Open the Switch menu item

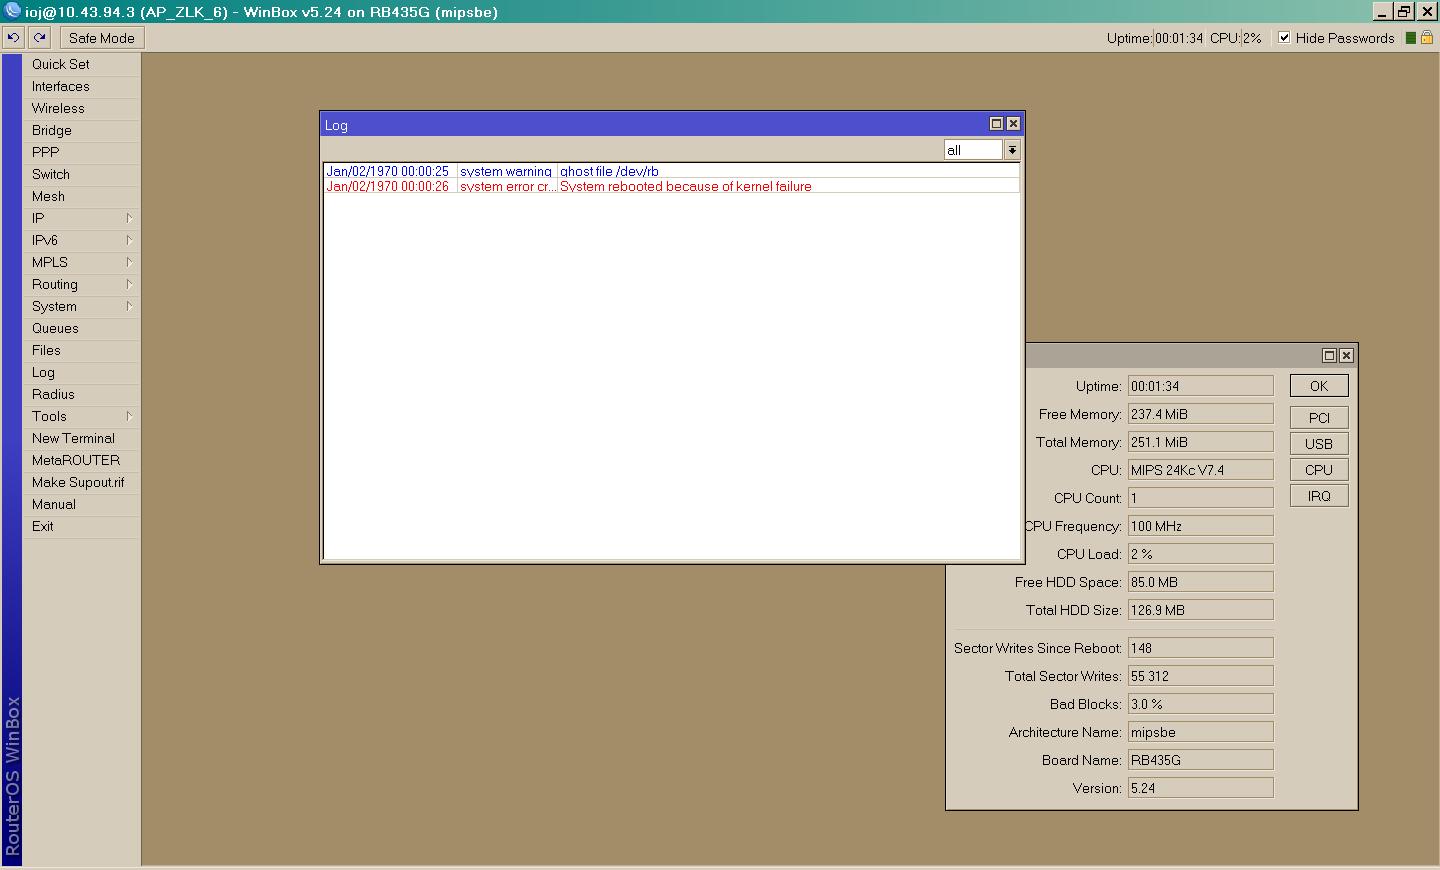81,174
